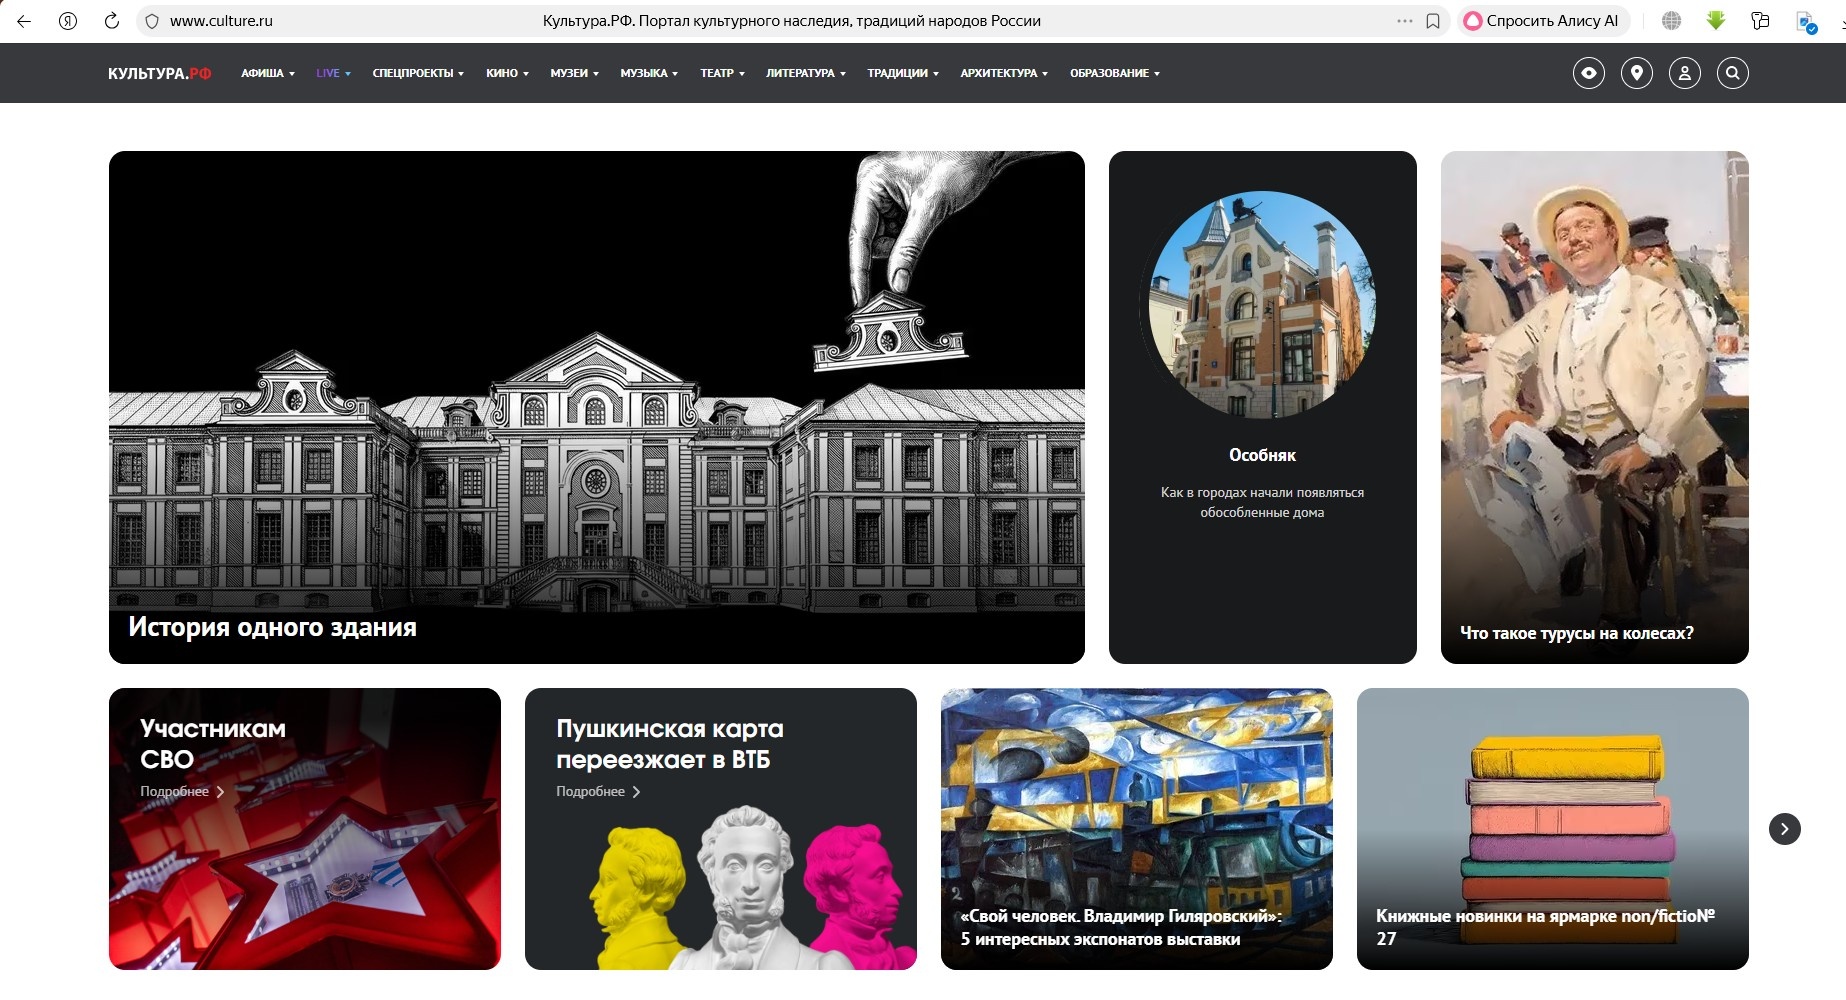The image size is (1846, 1000).
Task: Click the user profile icon in header
Action: tap(1684, 73)
